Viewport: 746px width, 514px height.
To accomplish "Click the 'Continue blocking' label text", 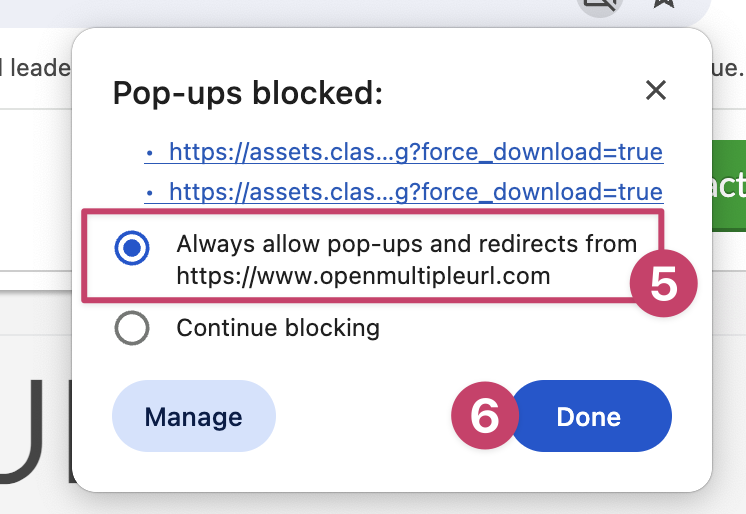I will coord(278,327).
